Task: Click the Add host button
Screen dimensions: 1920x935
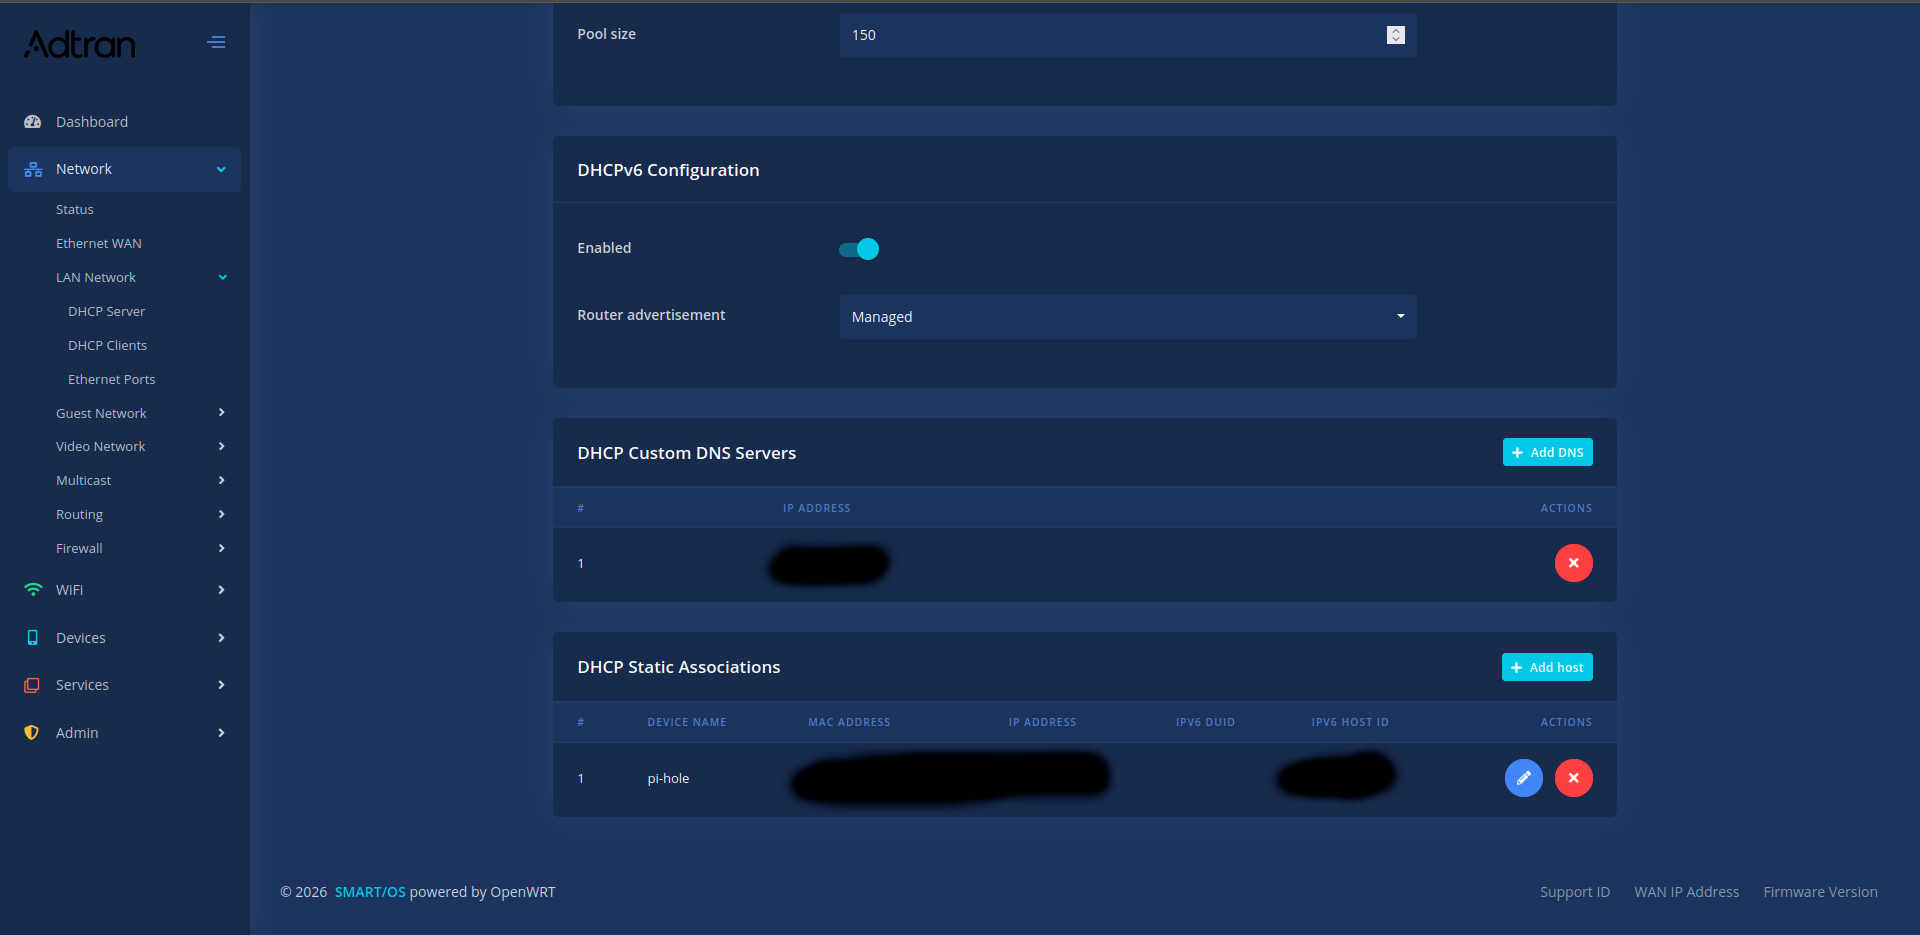Action: click(1546, 667)
